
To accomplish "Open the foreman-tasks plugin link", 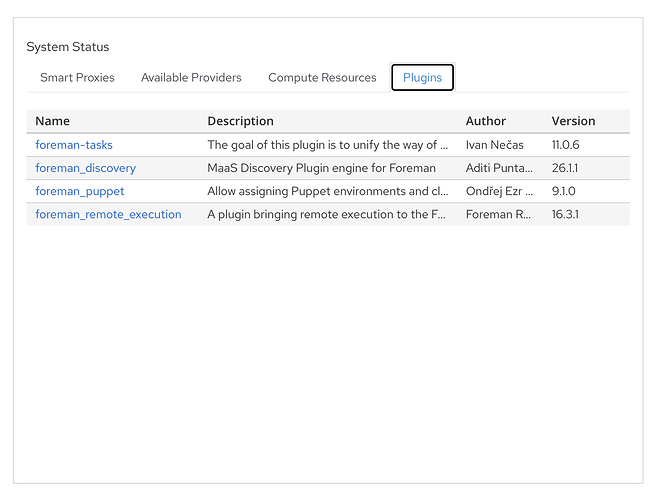I will pyautogui.click(x=74, y=145).
